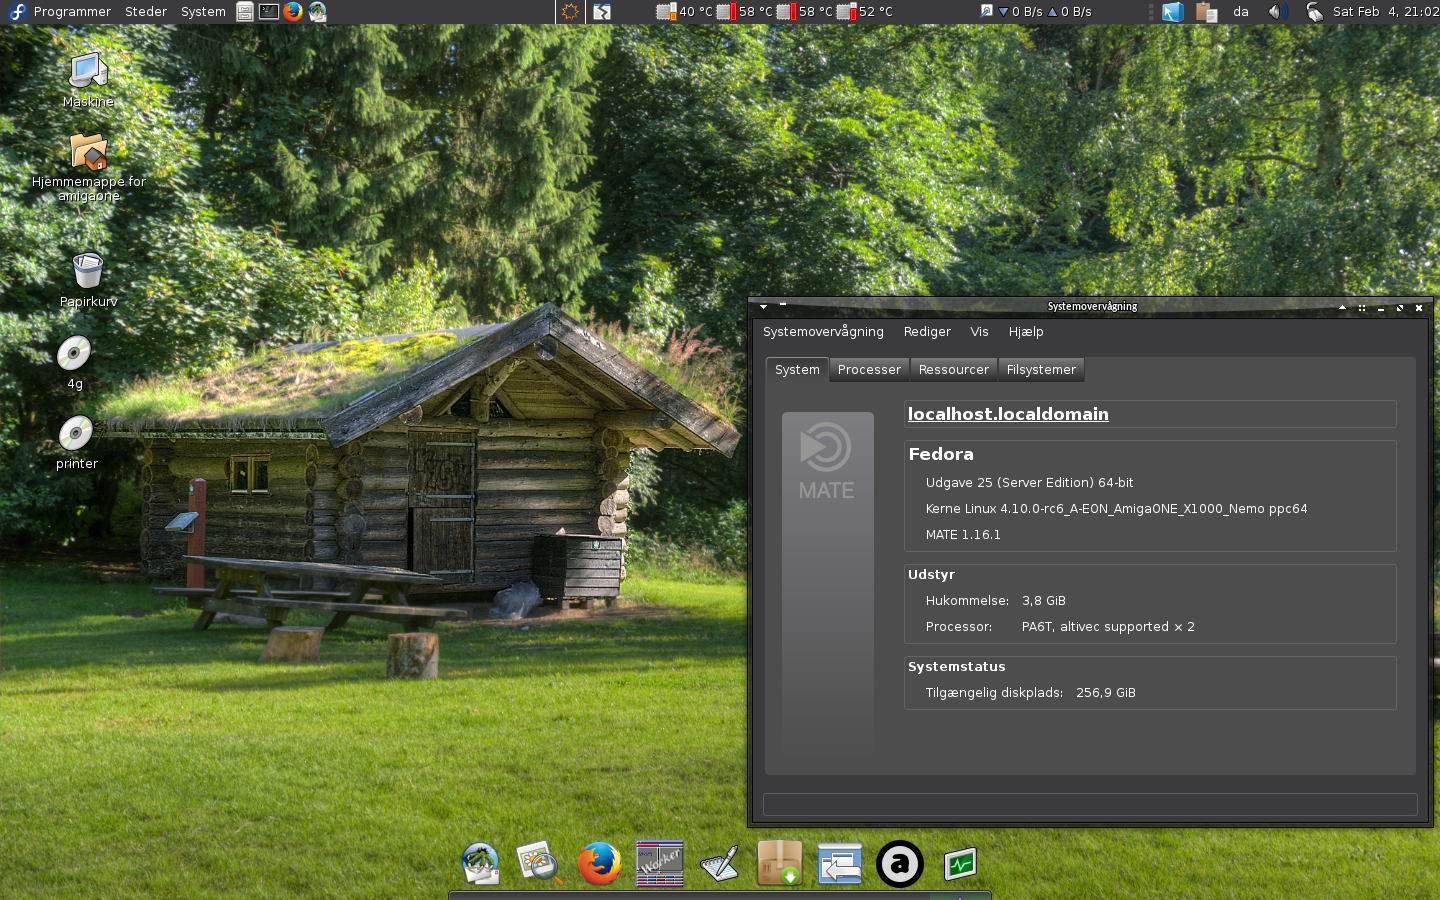Screen dimensions: 1440x900
Task: Open the notepad text editor dock icon
Action: (719, 864)
